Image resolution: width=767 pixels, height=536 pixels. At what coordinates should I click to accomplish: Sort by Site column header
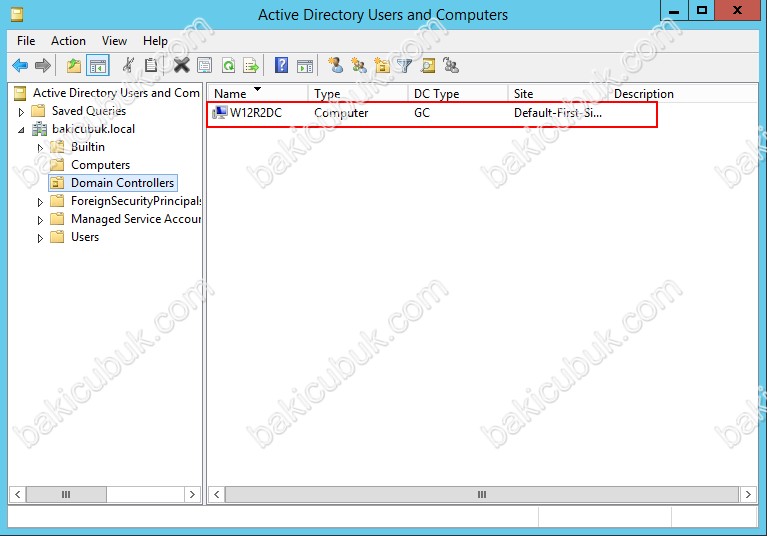click(558, 93)
